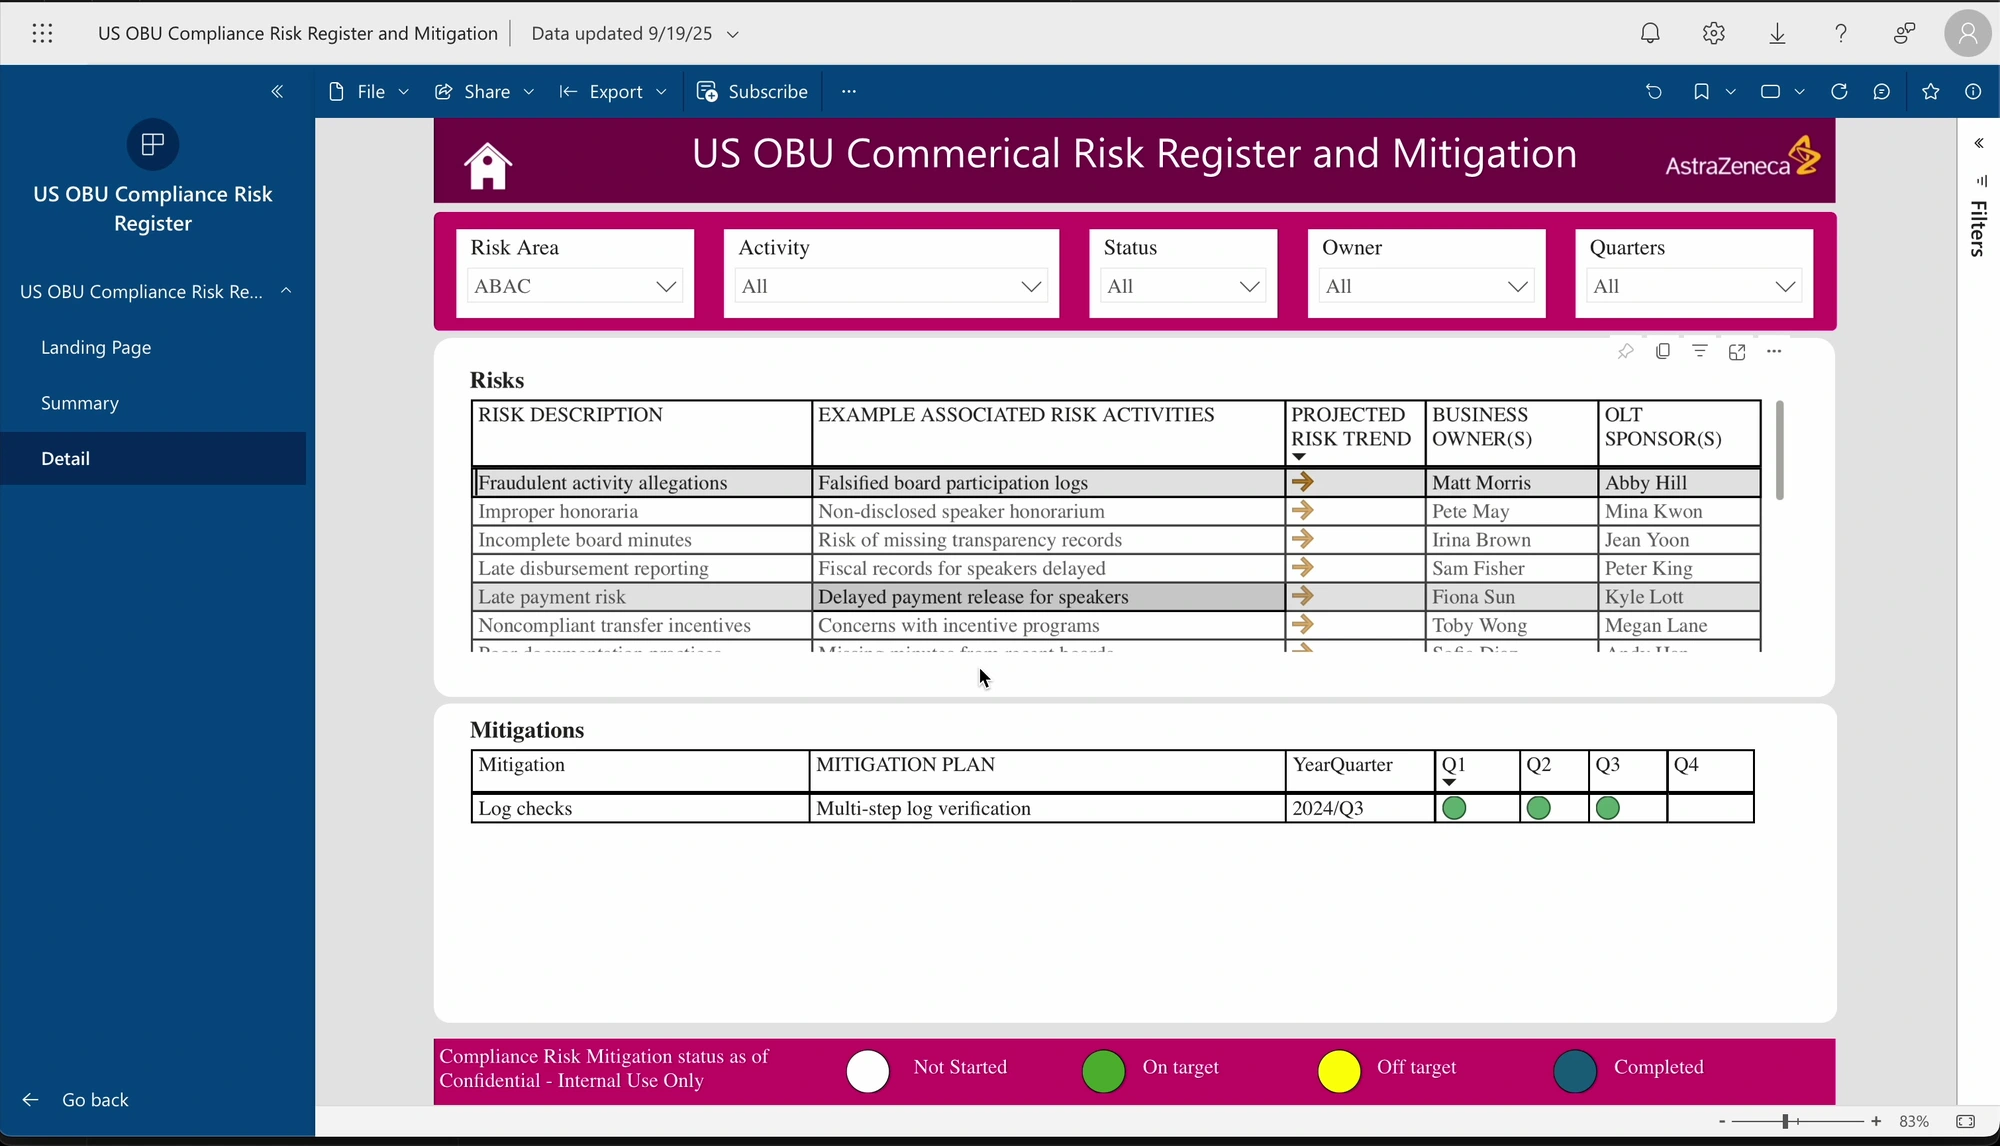Open the Export menu
The image size is (2000, 1146).
[612, 91]
